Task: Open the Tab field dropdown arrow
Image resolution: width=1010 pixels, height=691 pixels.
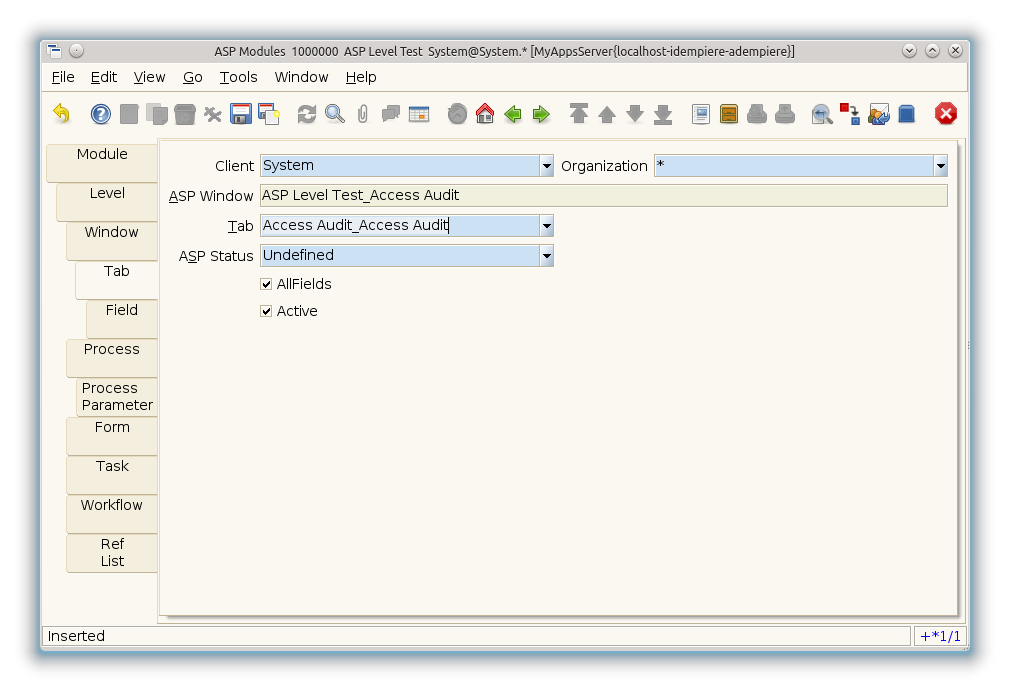Action: point(546,226)
